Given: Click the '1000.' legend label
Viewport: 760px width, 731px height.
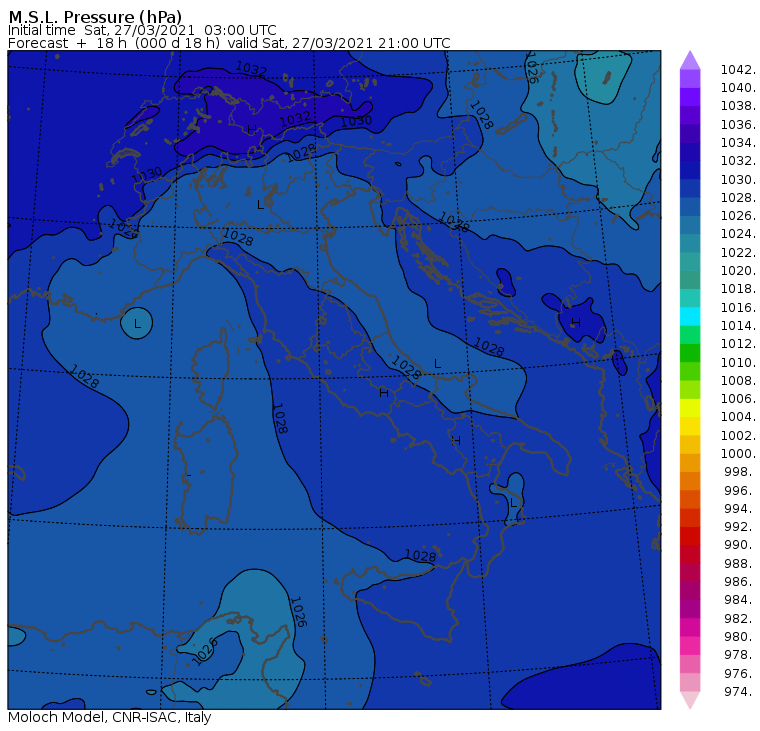Looking at the screenshot, I should click(738, 454).
